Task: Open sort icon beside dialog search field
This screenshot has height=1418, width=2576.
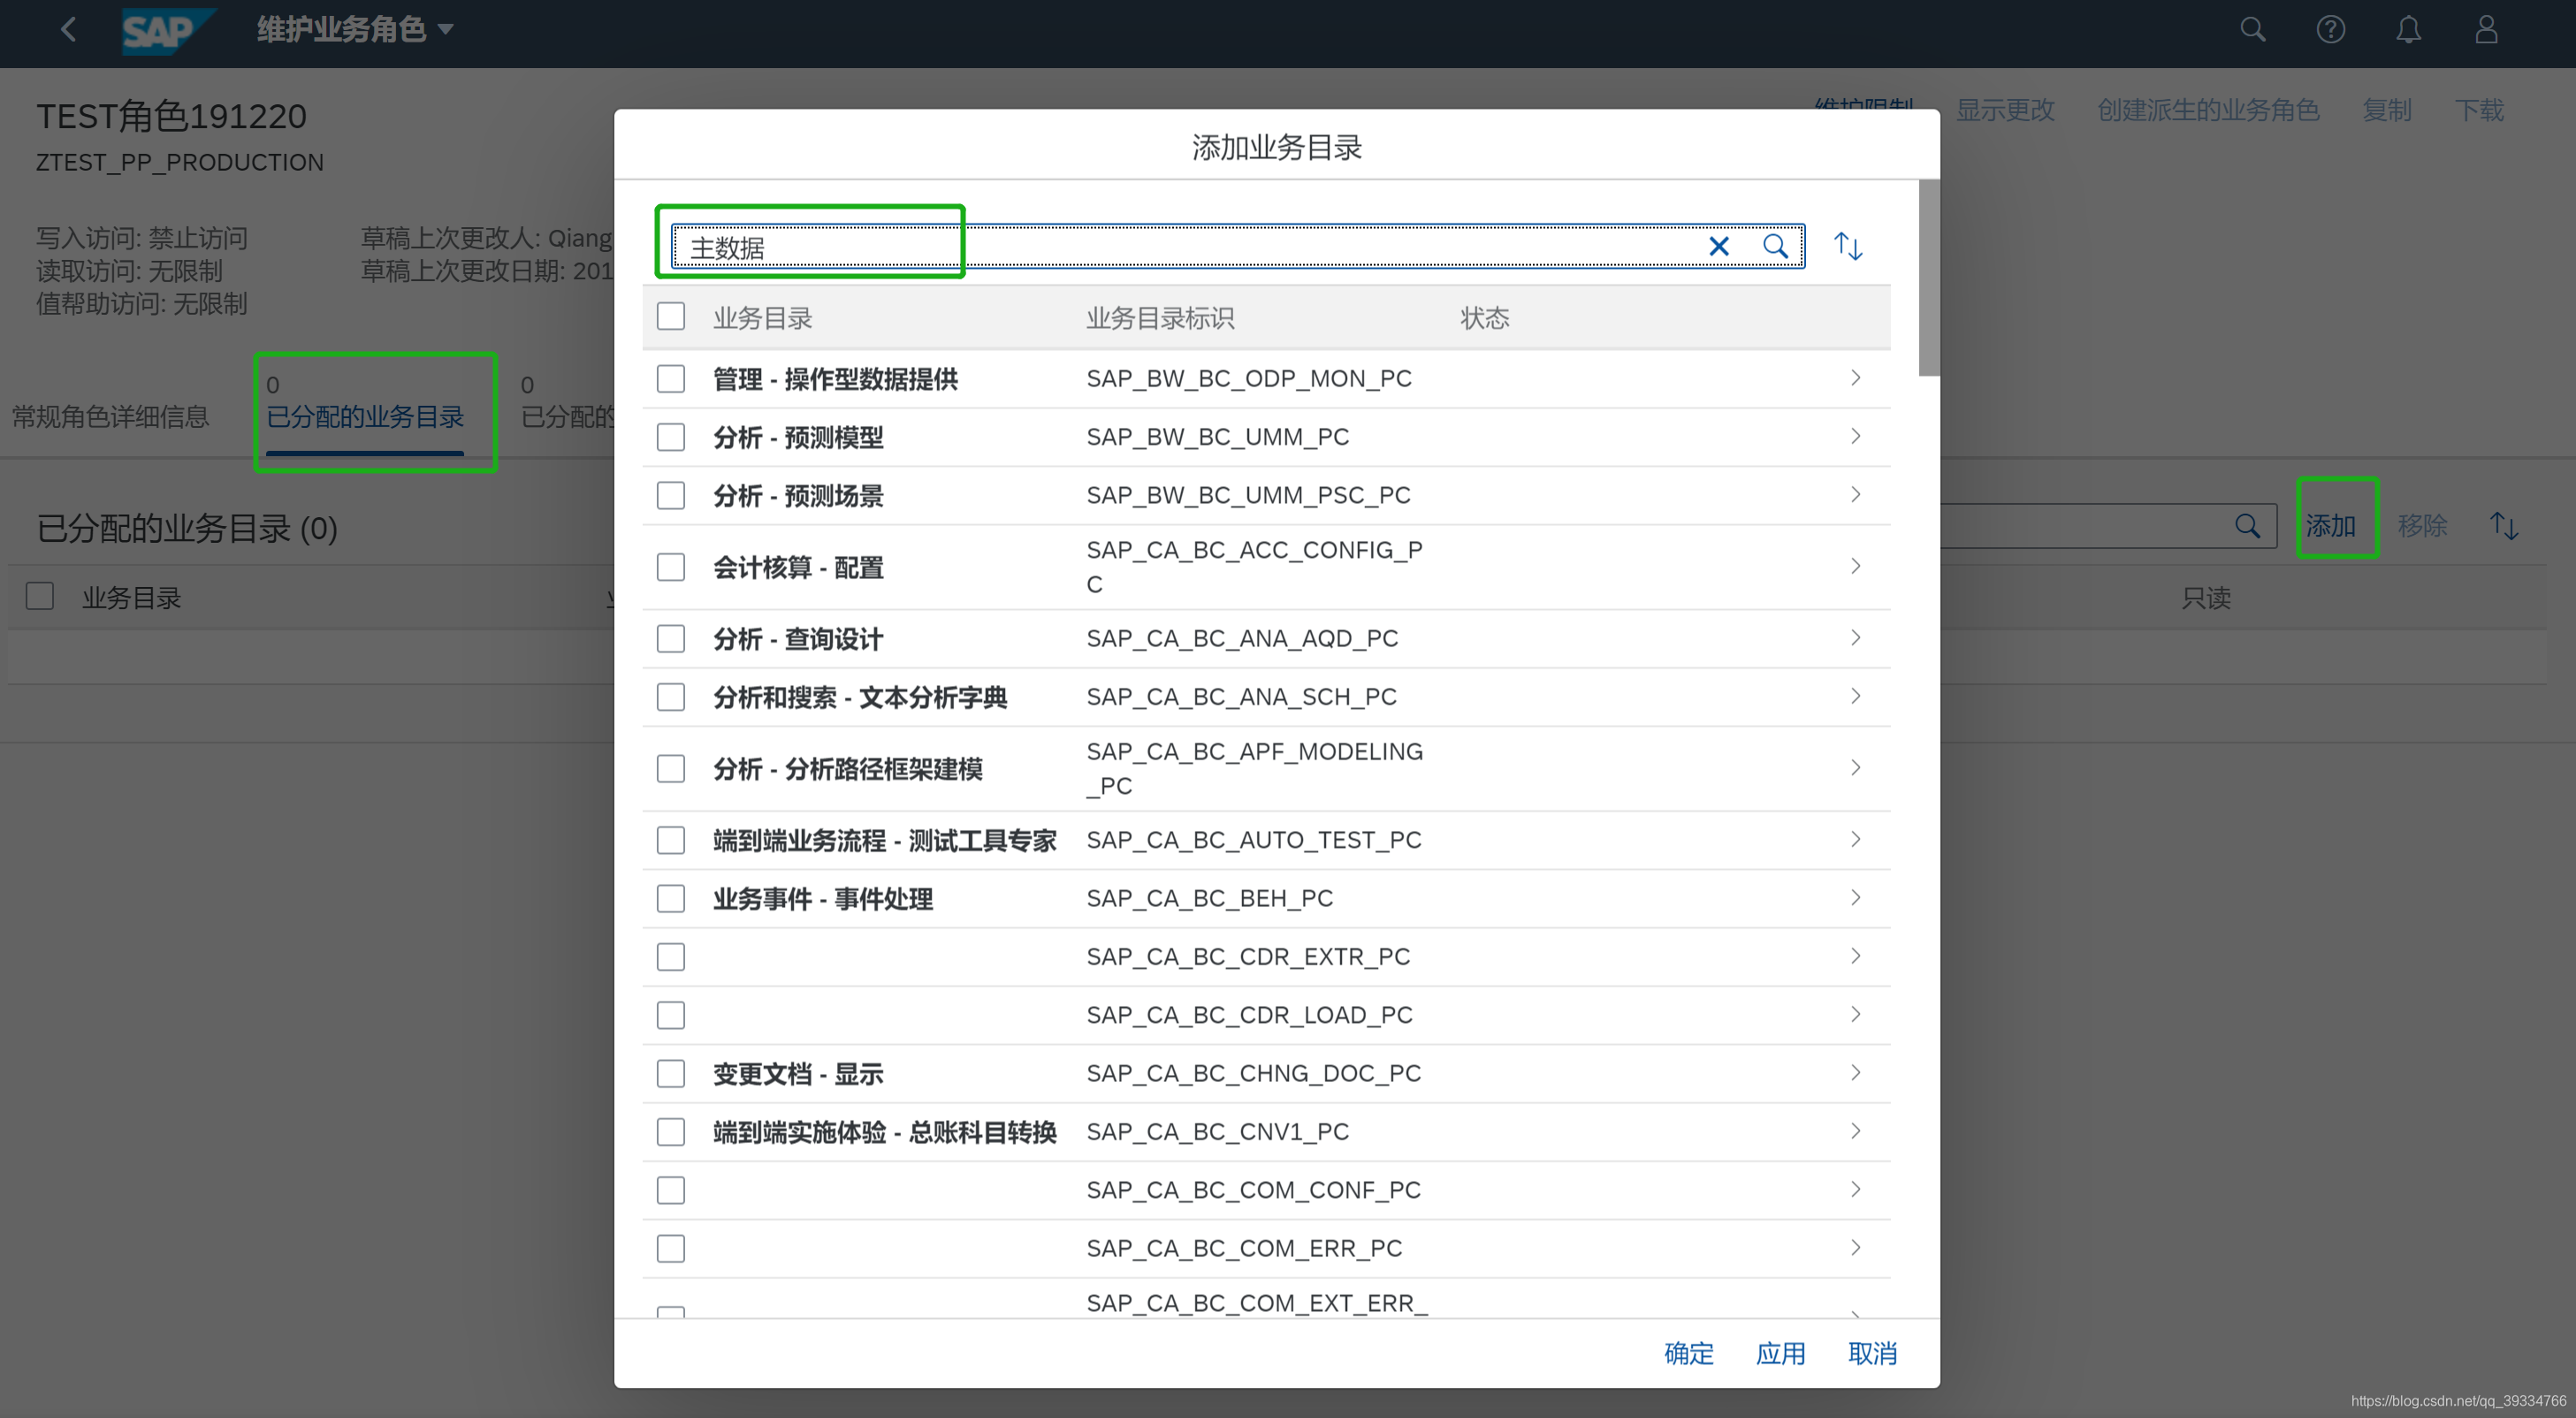Action: 1848,246
